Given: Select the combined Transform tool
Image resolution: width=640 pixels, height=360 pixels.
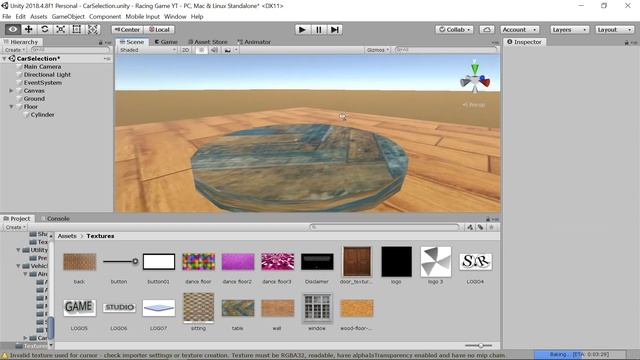Looking at the screenshot, I should (x=93, y=29).
